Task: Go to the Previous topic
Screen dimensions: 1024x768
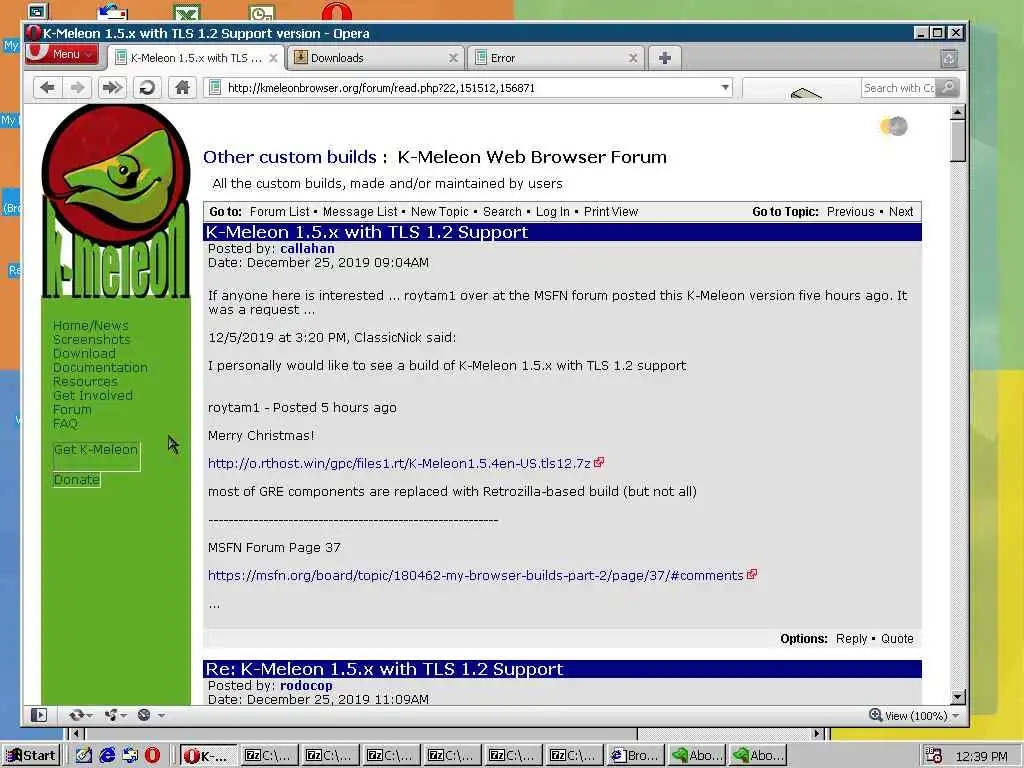Action: click(x=850, y=212)
